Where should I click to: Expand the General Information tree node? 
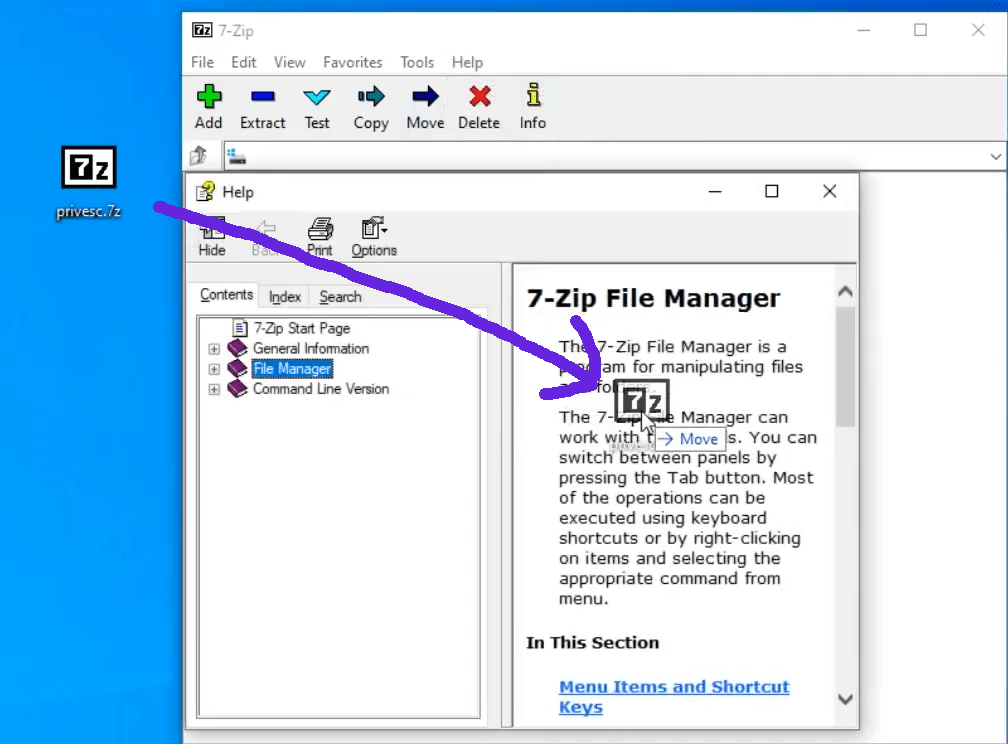click(x=214, y=349)
